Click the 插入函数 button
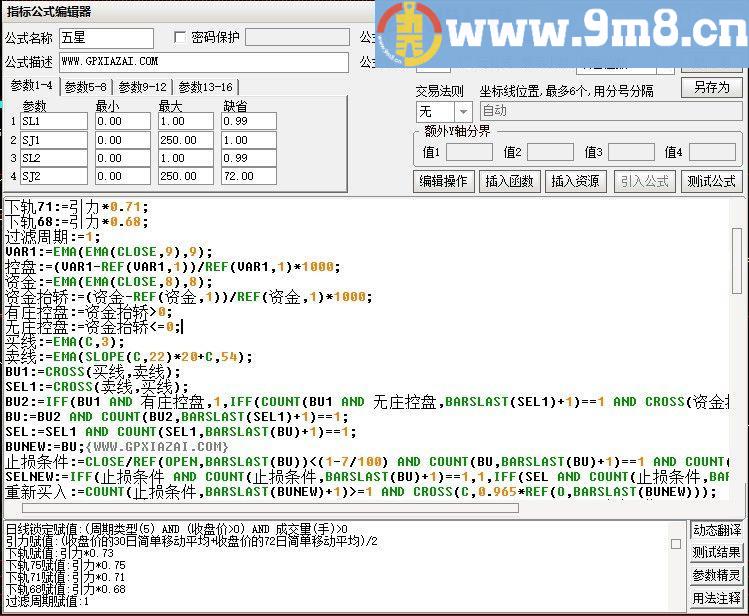This screenshot has width=749, height=616. [509, 181]
